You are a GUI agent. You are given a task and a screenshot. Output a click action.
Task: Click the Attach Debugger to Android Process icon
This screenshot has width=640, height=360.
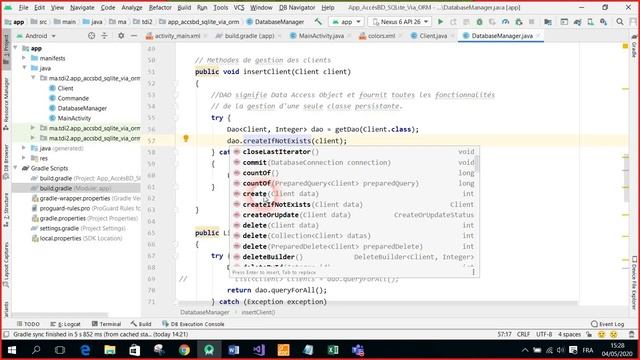tap(519, 22)
